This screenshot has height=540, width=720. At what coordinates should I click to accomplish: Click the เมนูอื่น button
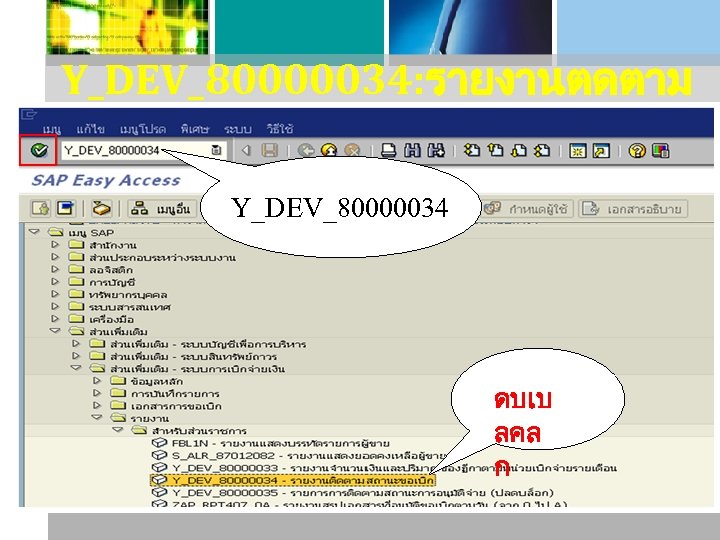162,208
